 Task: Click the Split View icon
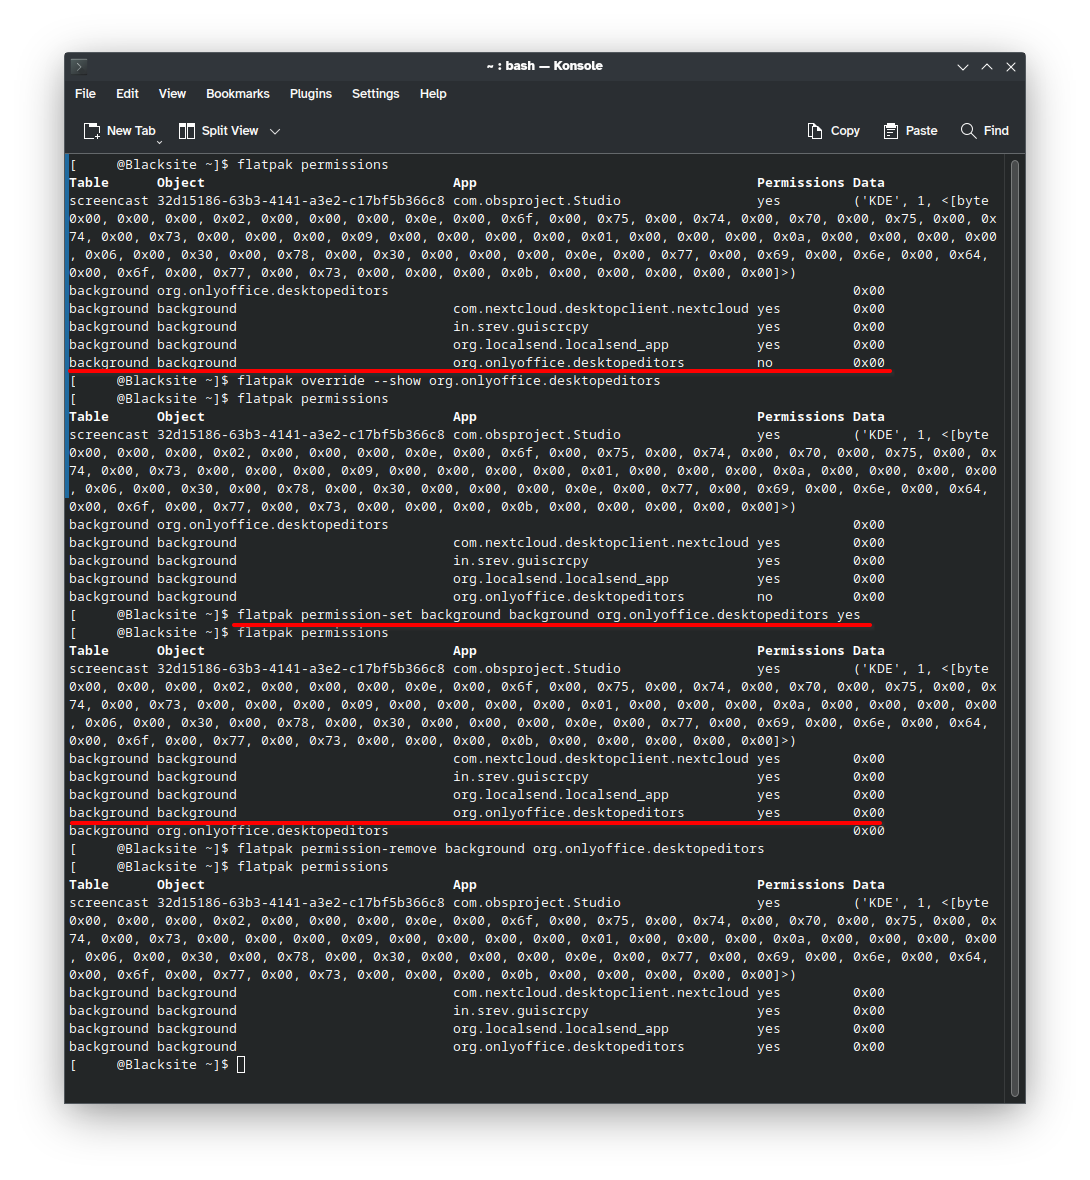[187, 131]
